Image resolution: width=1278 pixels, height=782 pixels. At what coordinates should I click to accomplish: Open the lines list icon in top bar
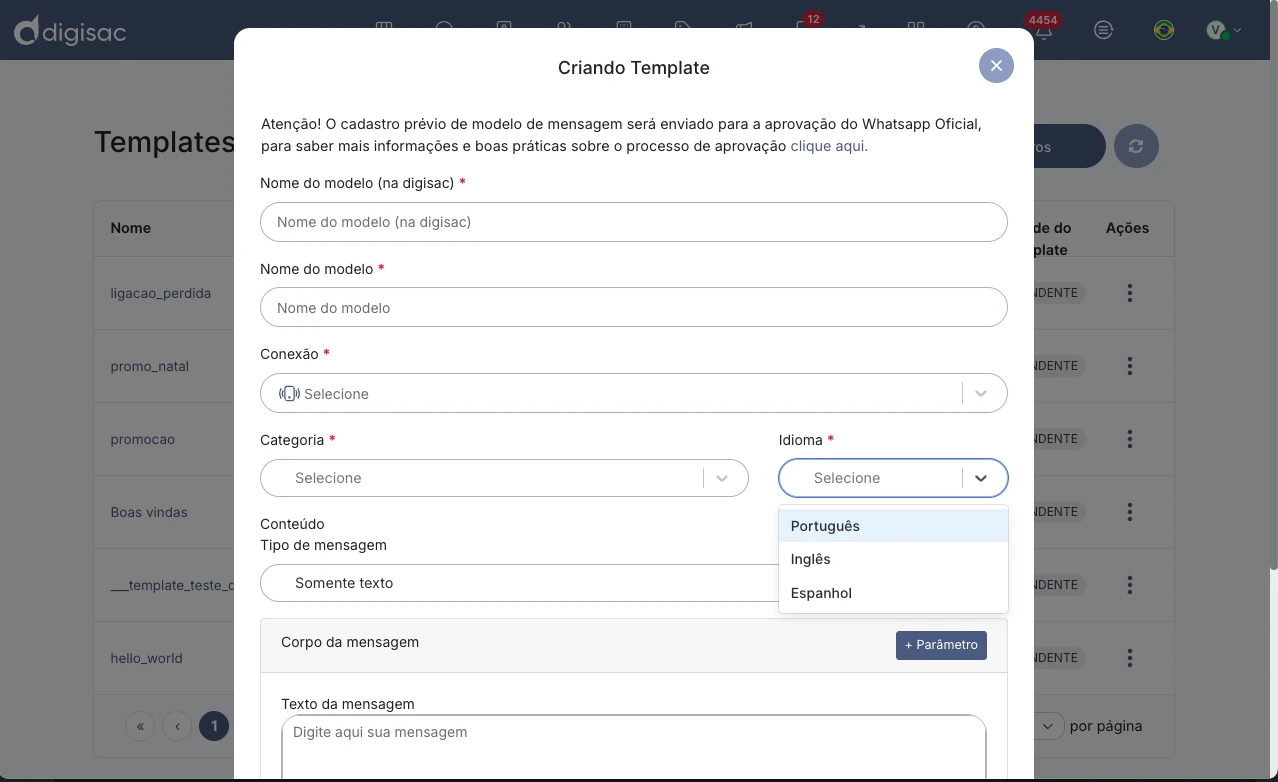click(1103, 30)
